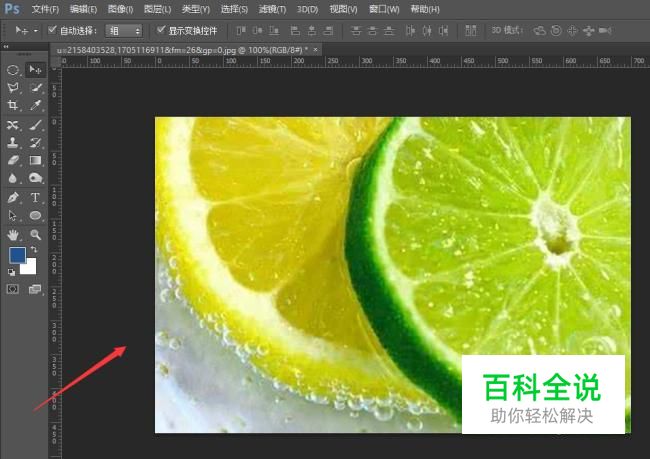The image size is (650, 459).
Task: Open the foreground blue color picker
Action: (x=16, y=255)
